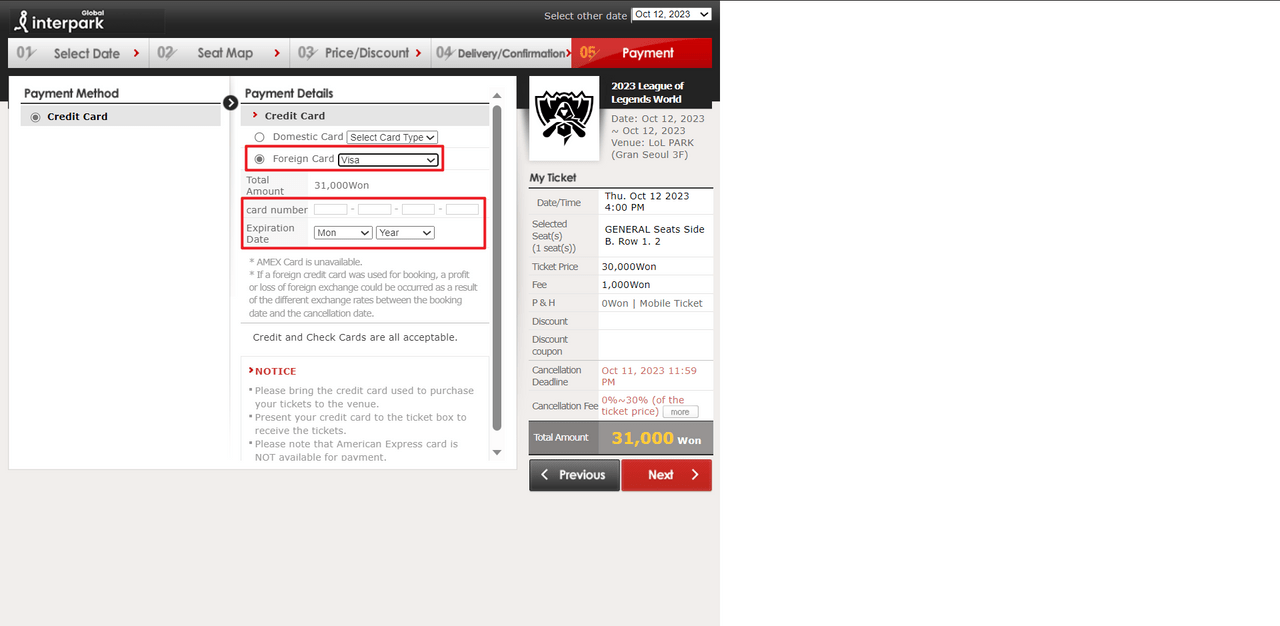The image size is (1280, 626).
Task: Click scrollbar down arrow in Payment Details
Action: (497, 452)
